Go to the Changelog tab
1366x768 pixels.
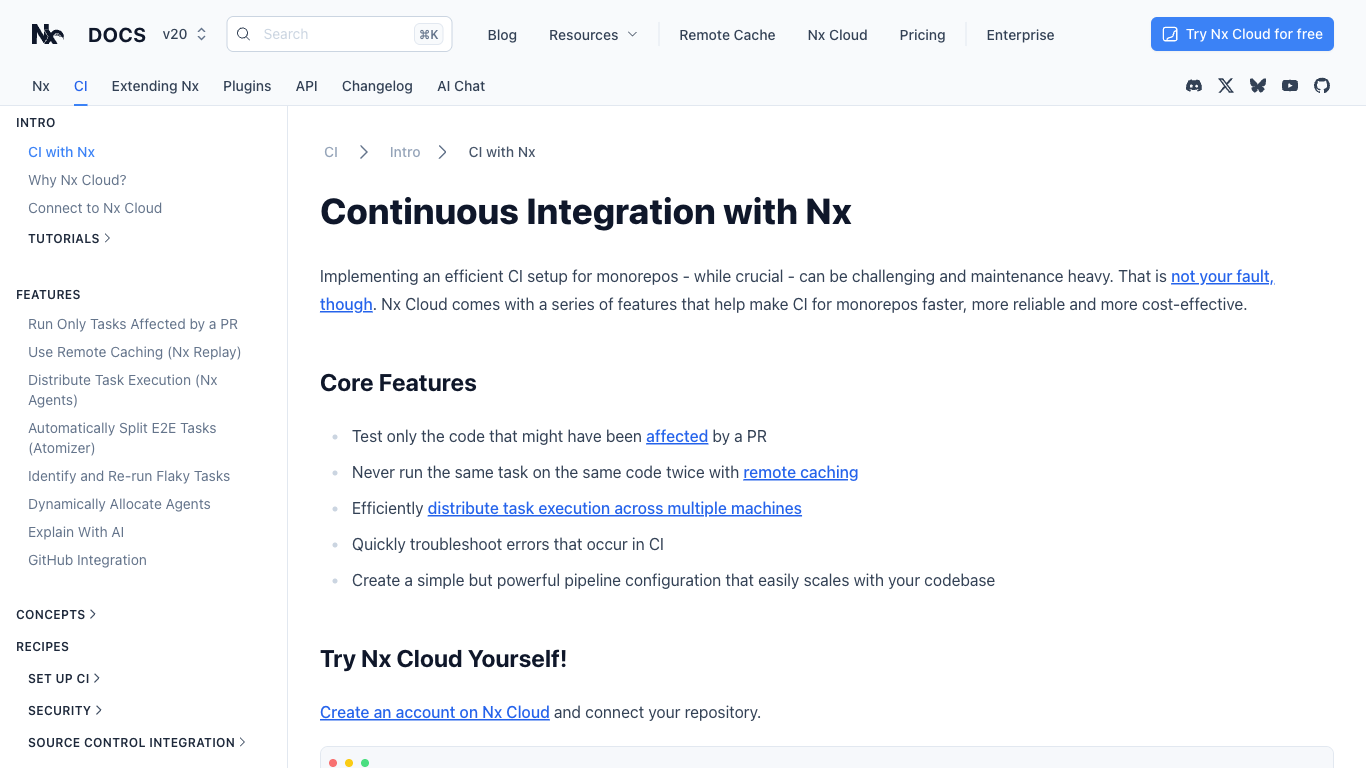pos(377,86)
